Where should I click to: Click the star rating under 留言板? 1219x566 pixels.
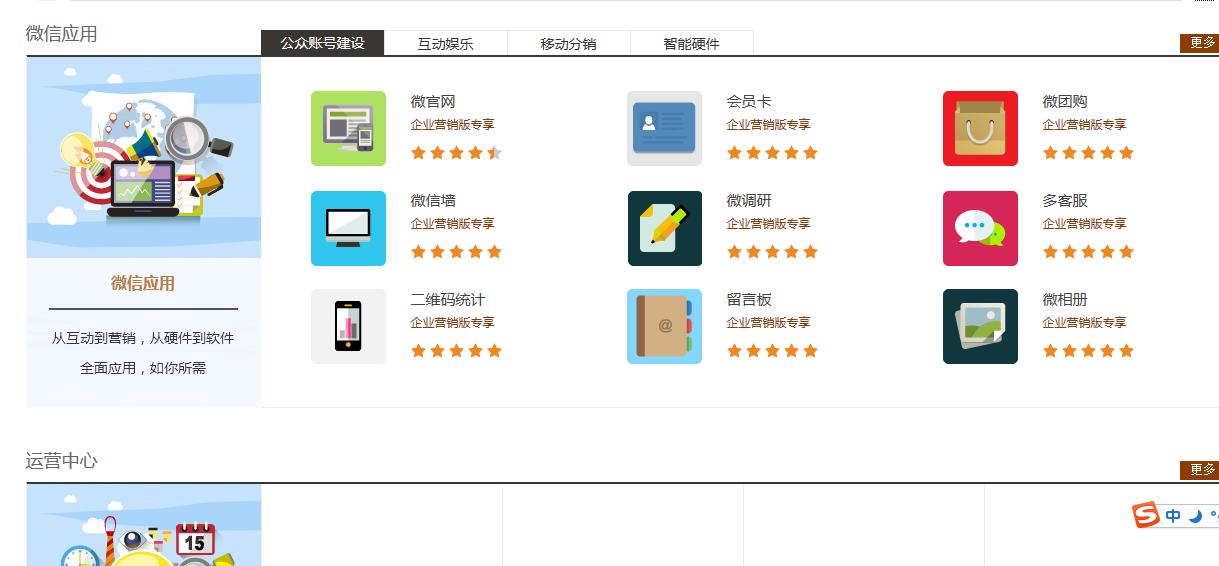tap(772, 351)
